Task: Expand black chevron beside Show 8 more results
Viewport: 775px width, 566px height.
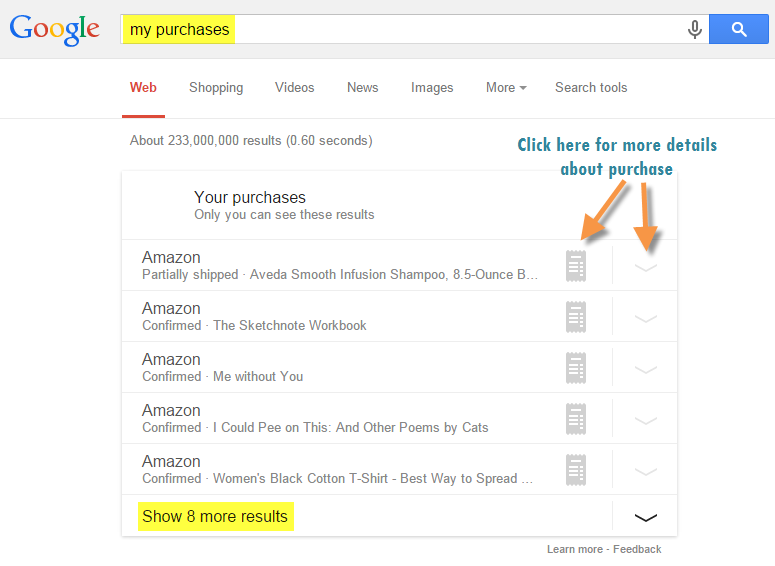Action: tap(646, 518)
